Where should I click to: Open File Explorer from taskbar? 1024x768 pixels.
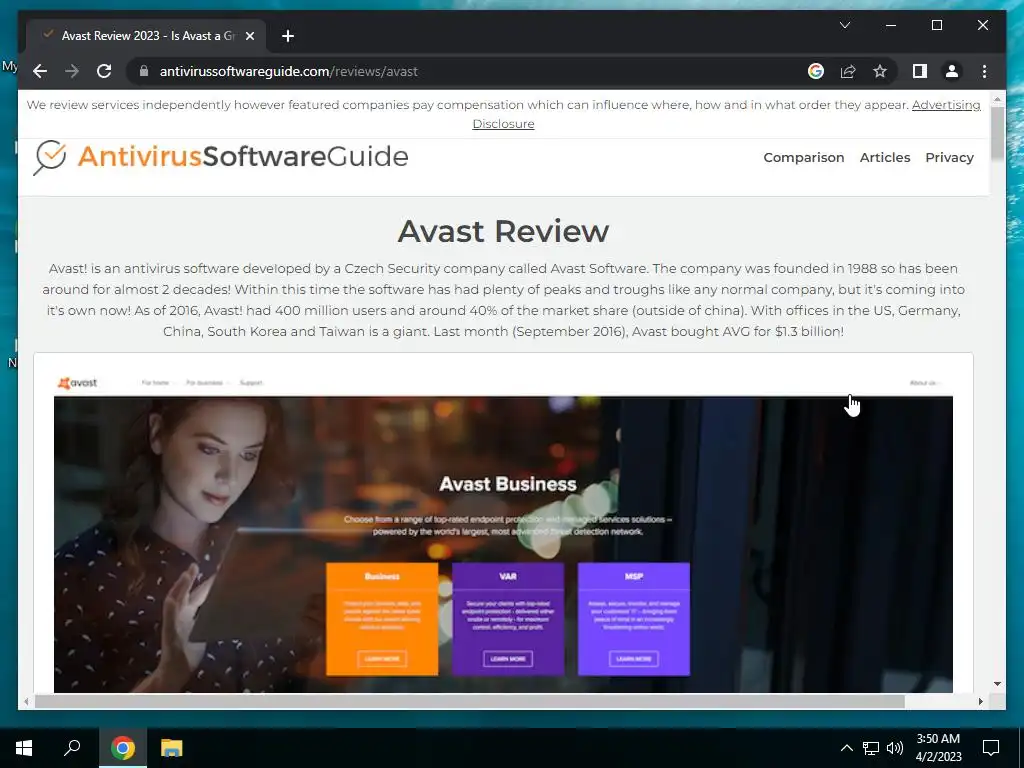coord(172,748)
